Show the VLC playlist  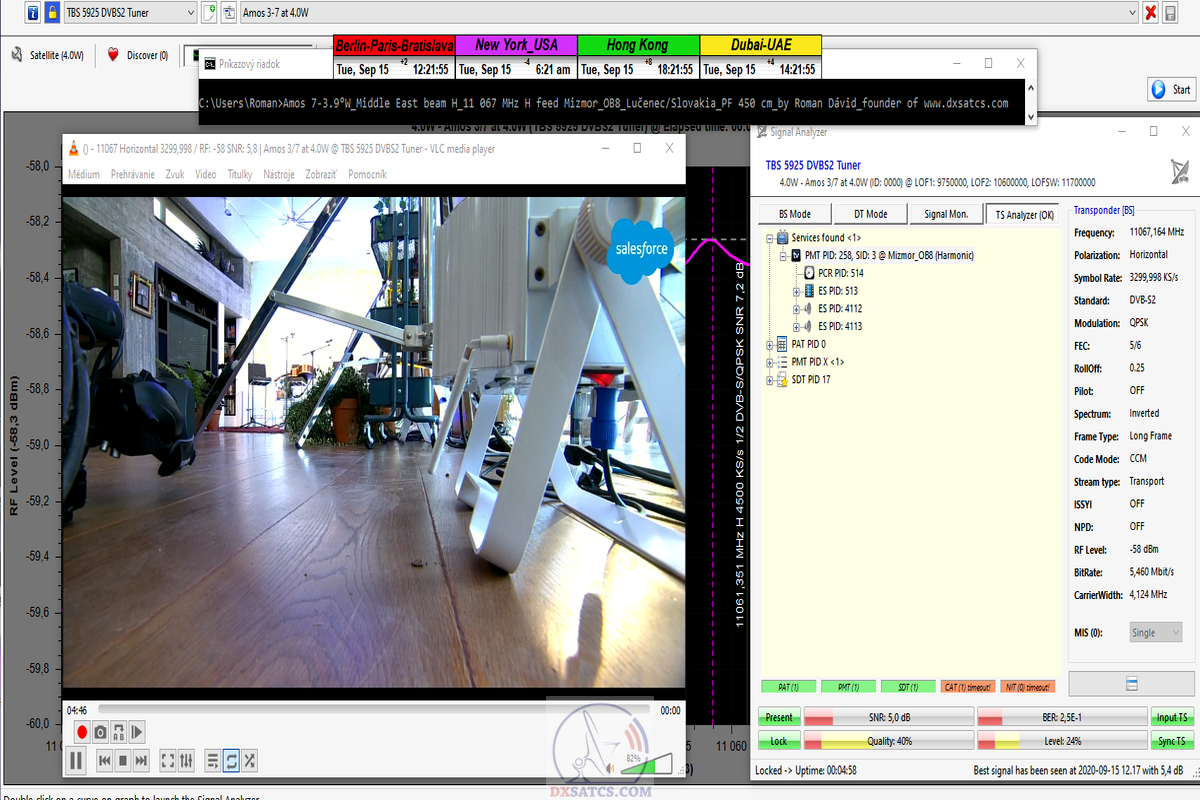coord(213,761)
